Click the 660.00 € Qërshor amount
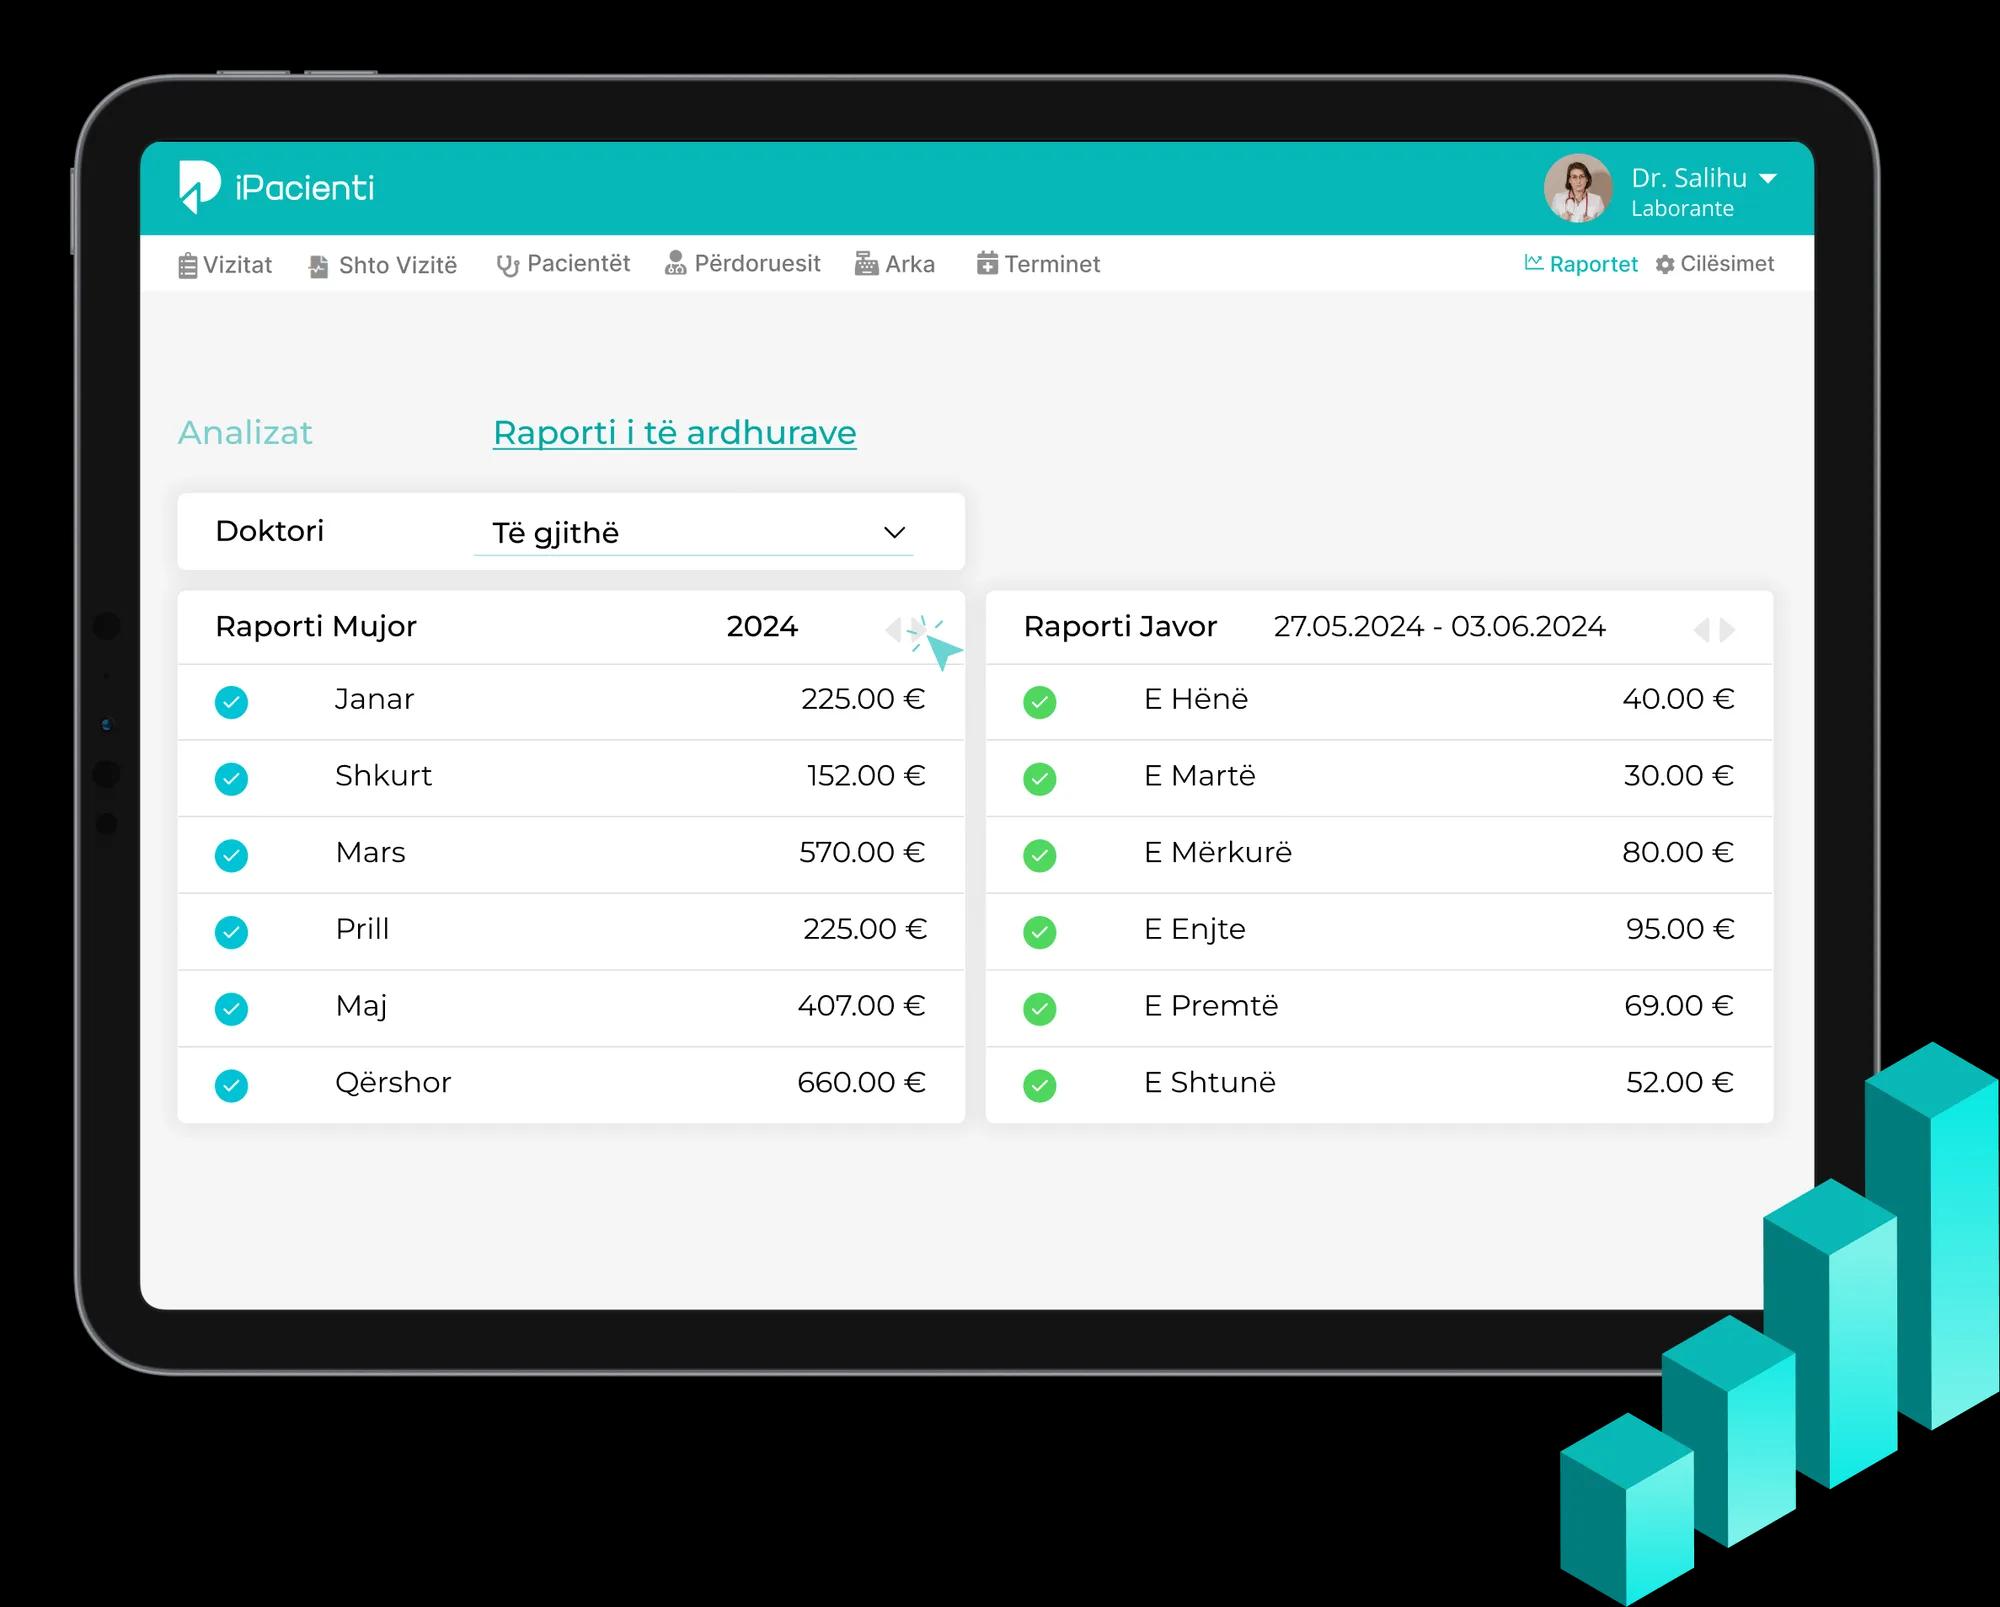This screenshot has height=1607, width=2000. click(862, 1082)
